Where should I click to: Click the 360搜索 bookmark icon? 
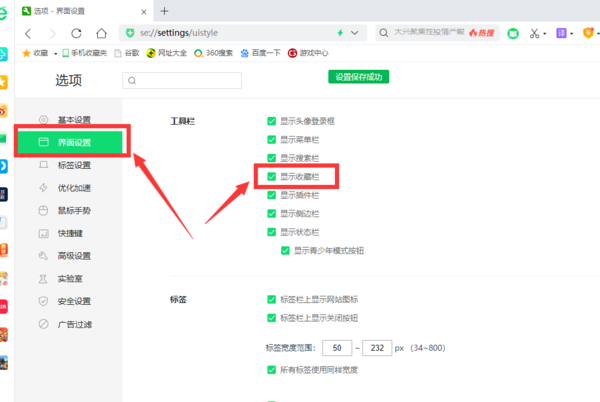click(x=199, y=53)
